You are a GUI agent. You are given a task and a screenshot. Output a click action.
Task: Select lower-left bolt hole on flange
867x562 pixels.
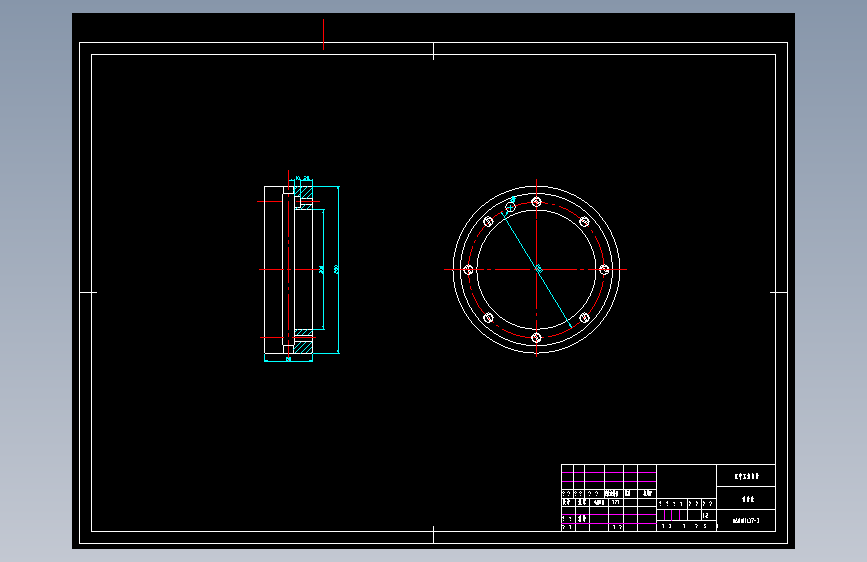point(488,318)
